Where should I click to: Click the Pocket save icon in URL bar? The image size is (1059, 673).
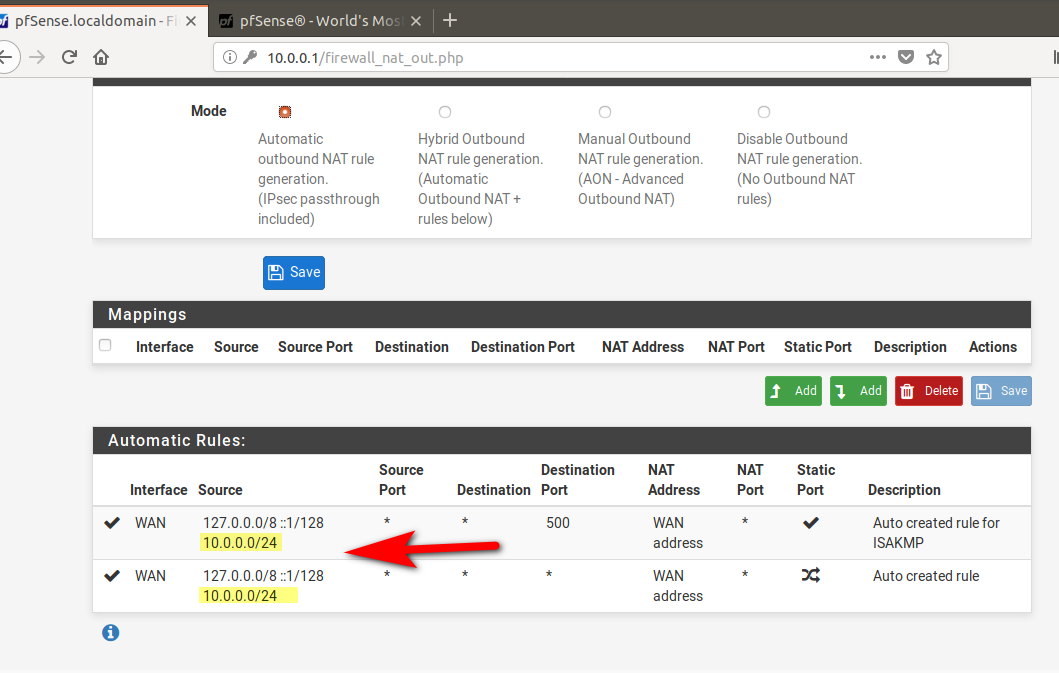coord(906,57)
